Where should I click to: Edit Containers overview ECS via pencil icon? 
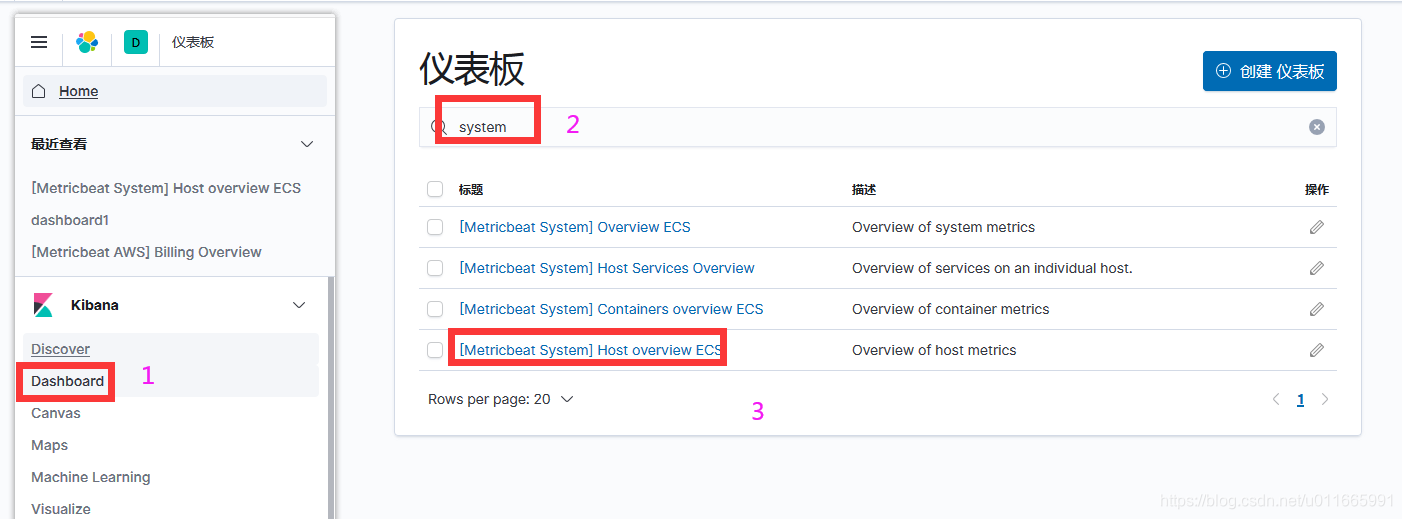(x=1316, y=309)
